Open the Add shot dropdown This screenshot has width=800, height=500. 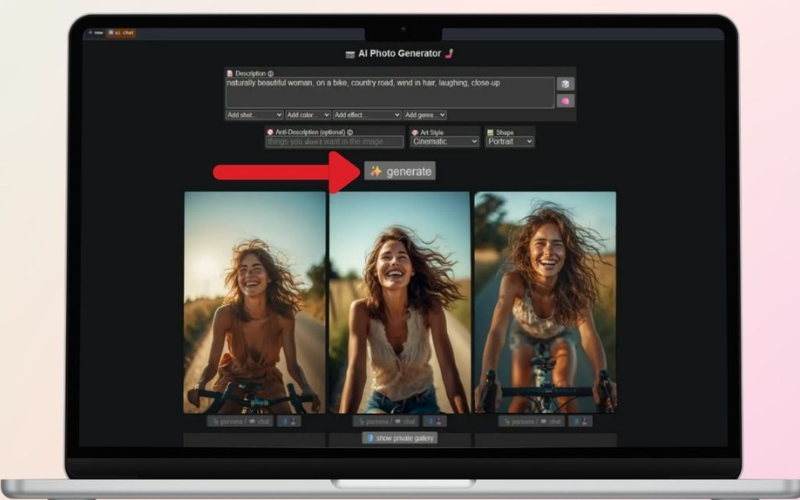254,115
